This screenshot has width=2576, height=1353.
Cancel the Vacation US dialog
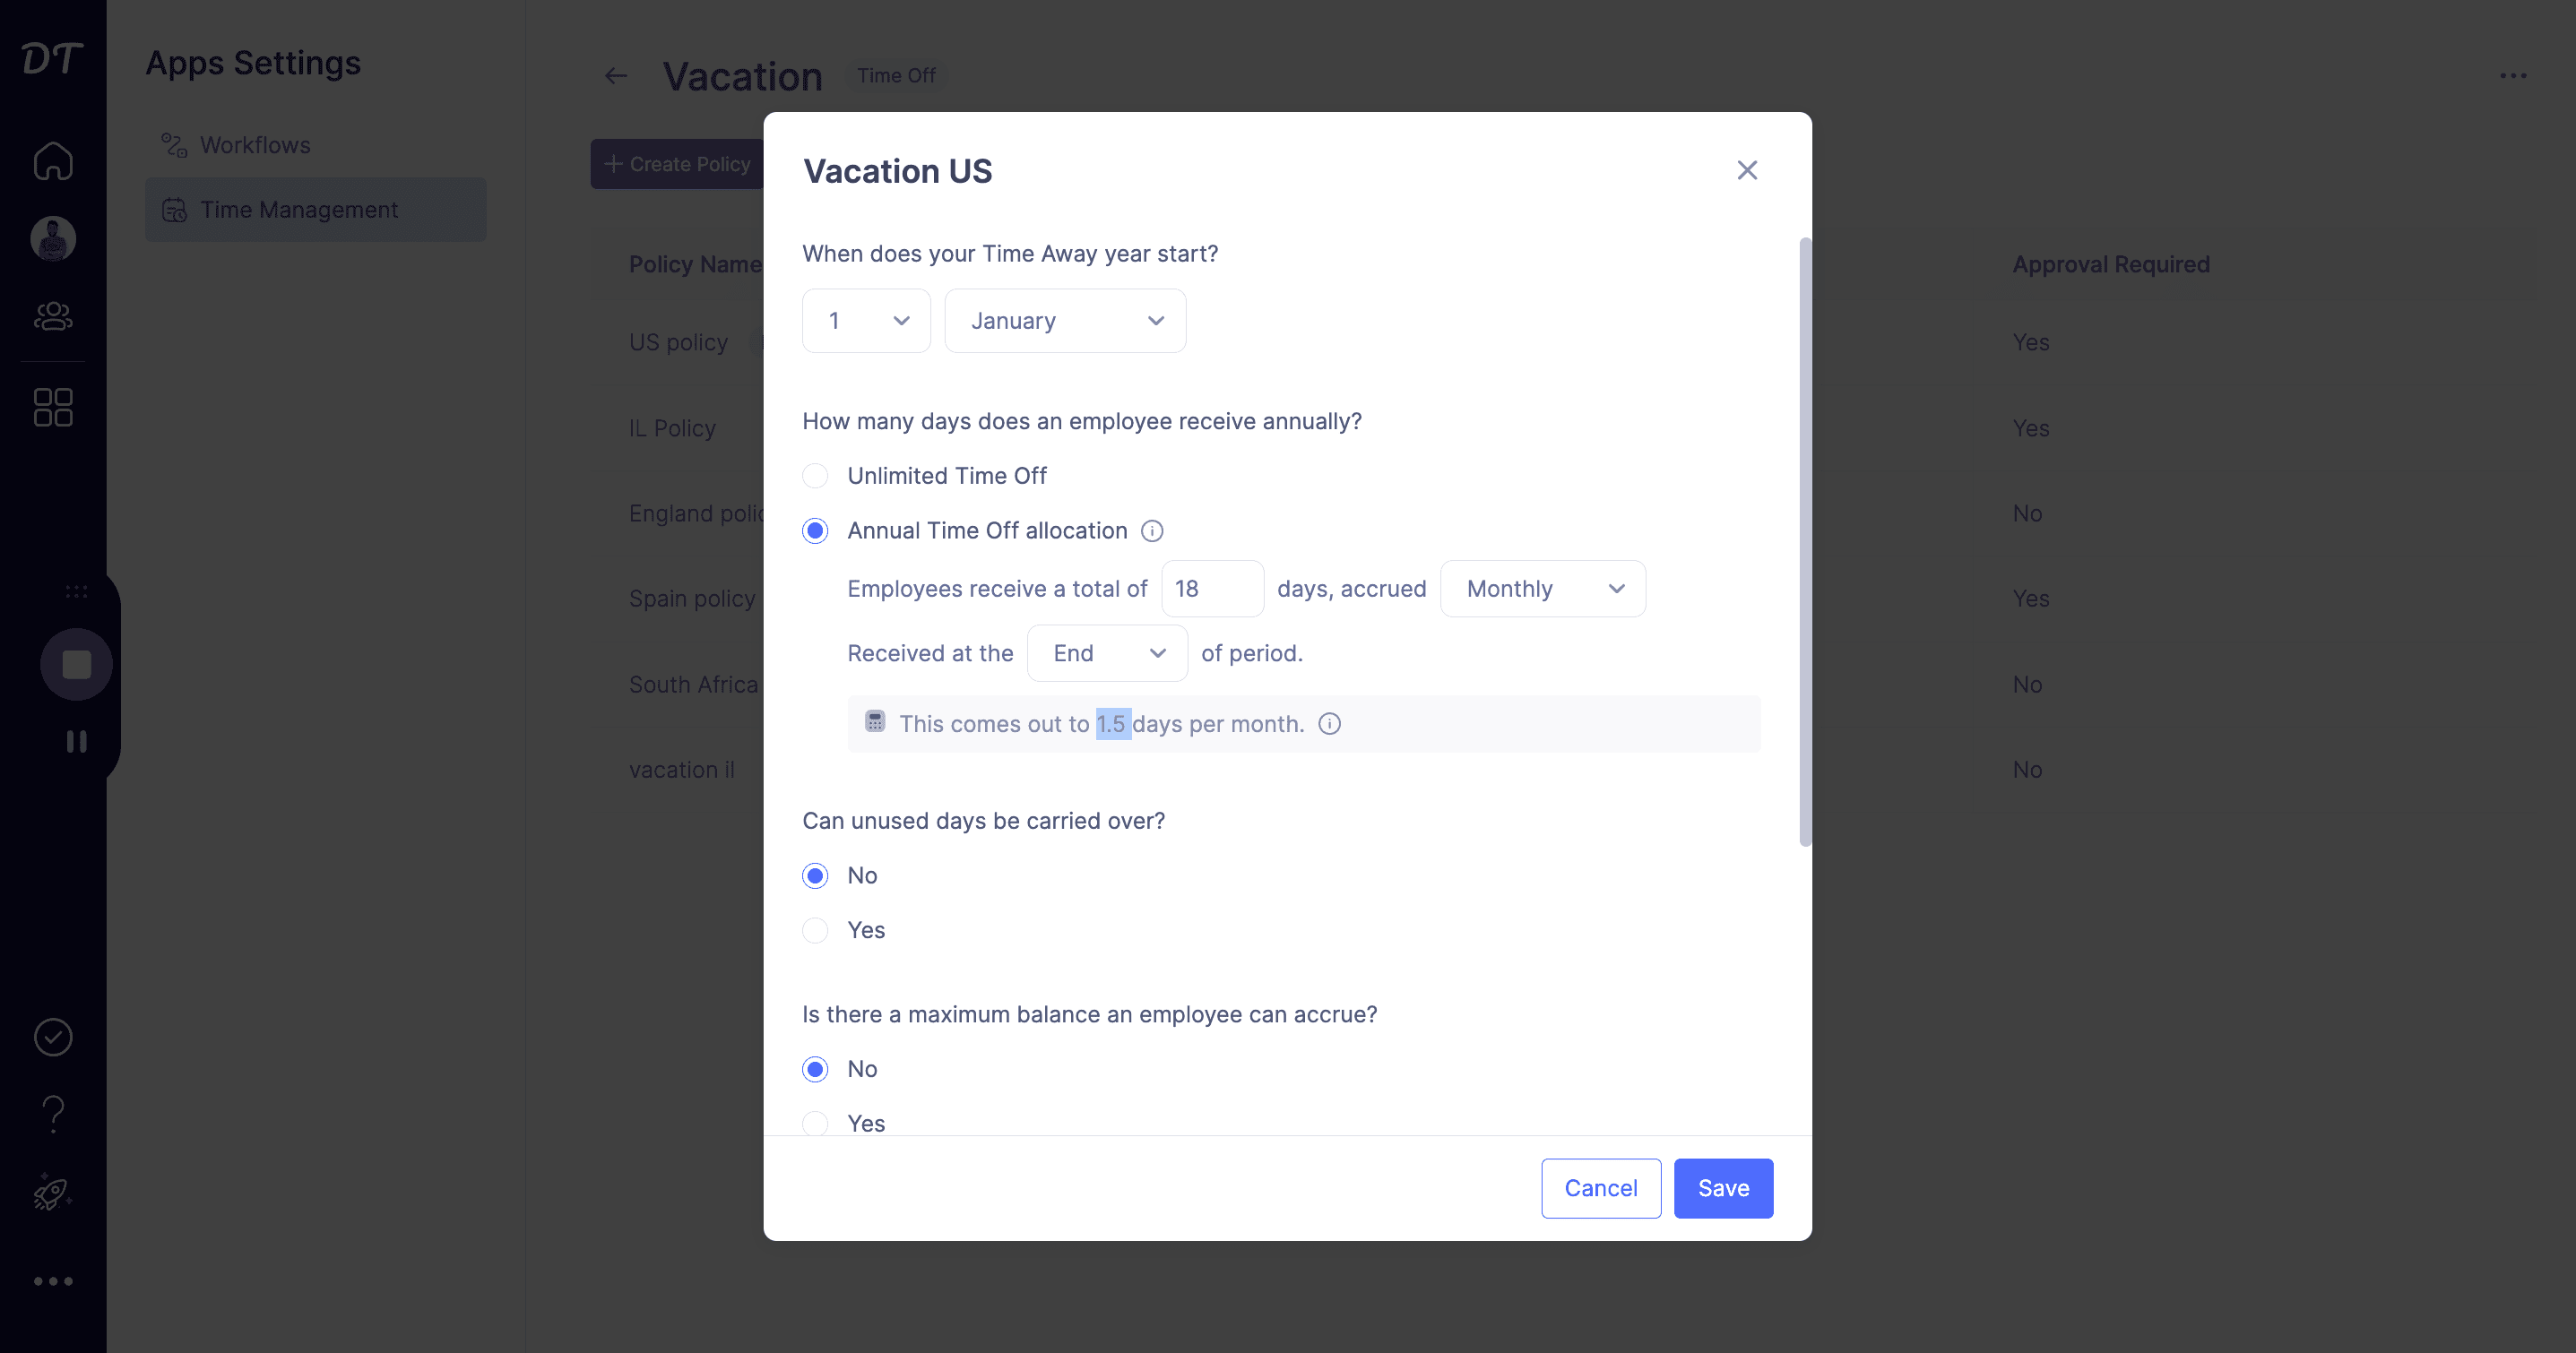(x=1601, y=1188)
